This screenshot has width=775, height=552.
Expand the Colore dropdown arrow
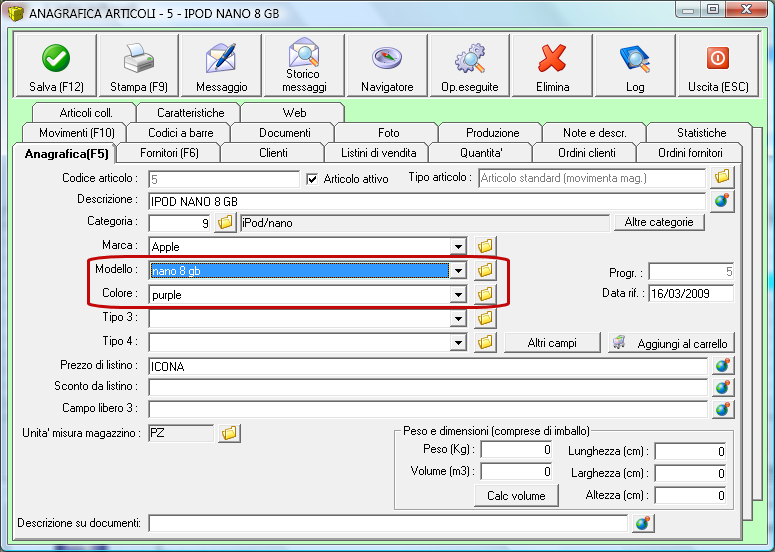458,295
